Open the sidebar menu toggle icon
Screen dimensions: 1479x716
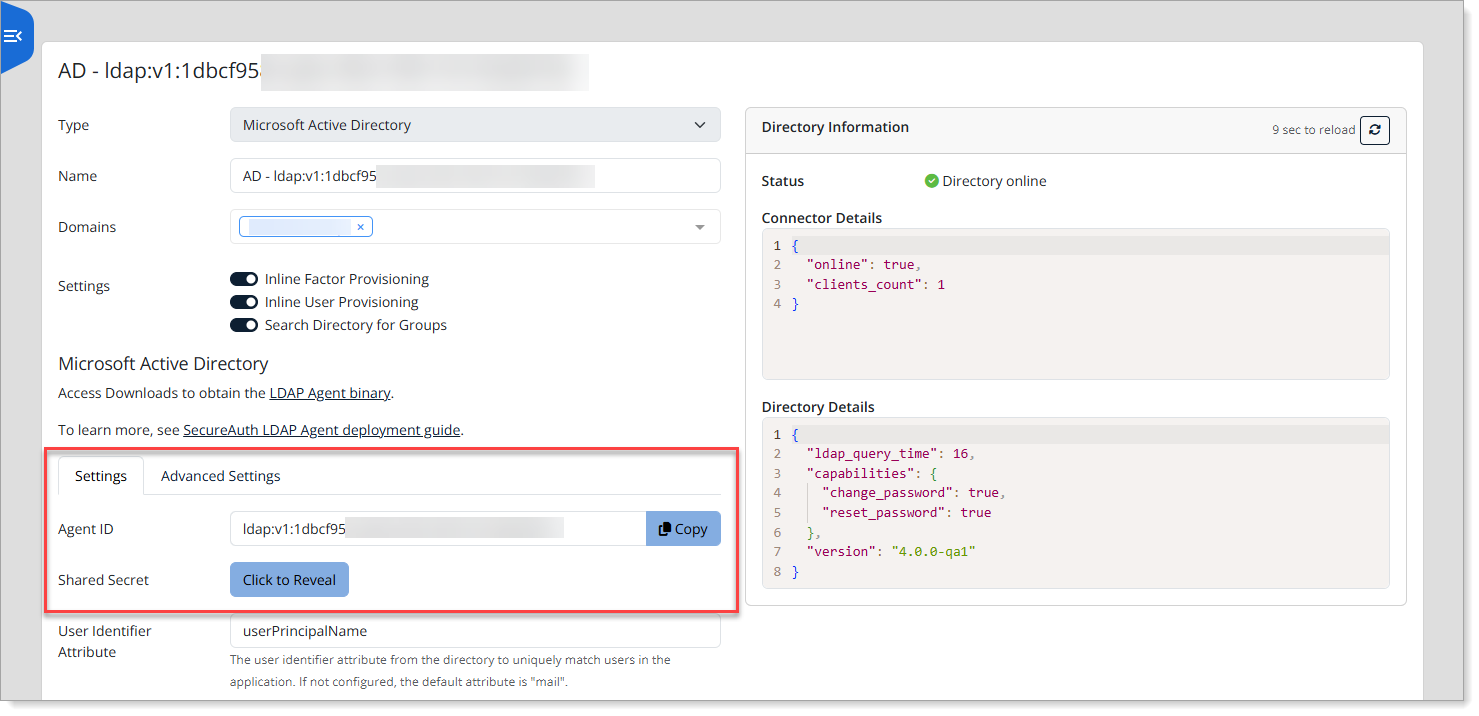point(14,37)
